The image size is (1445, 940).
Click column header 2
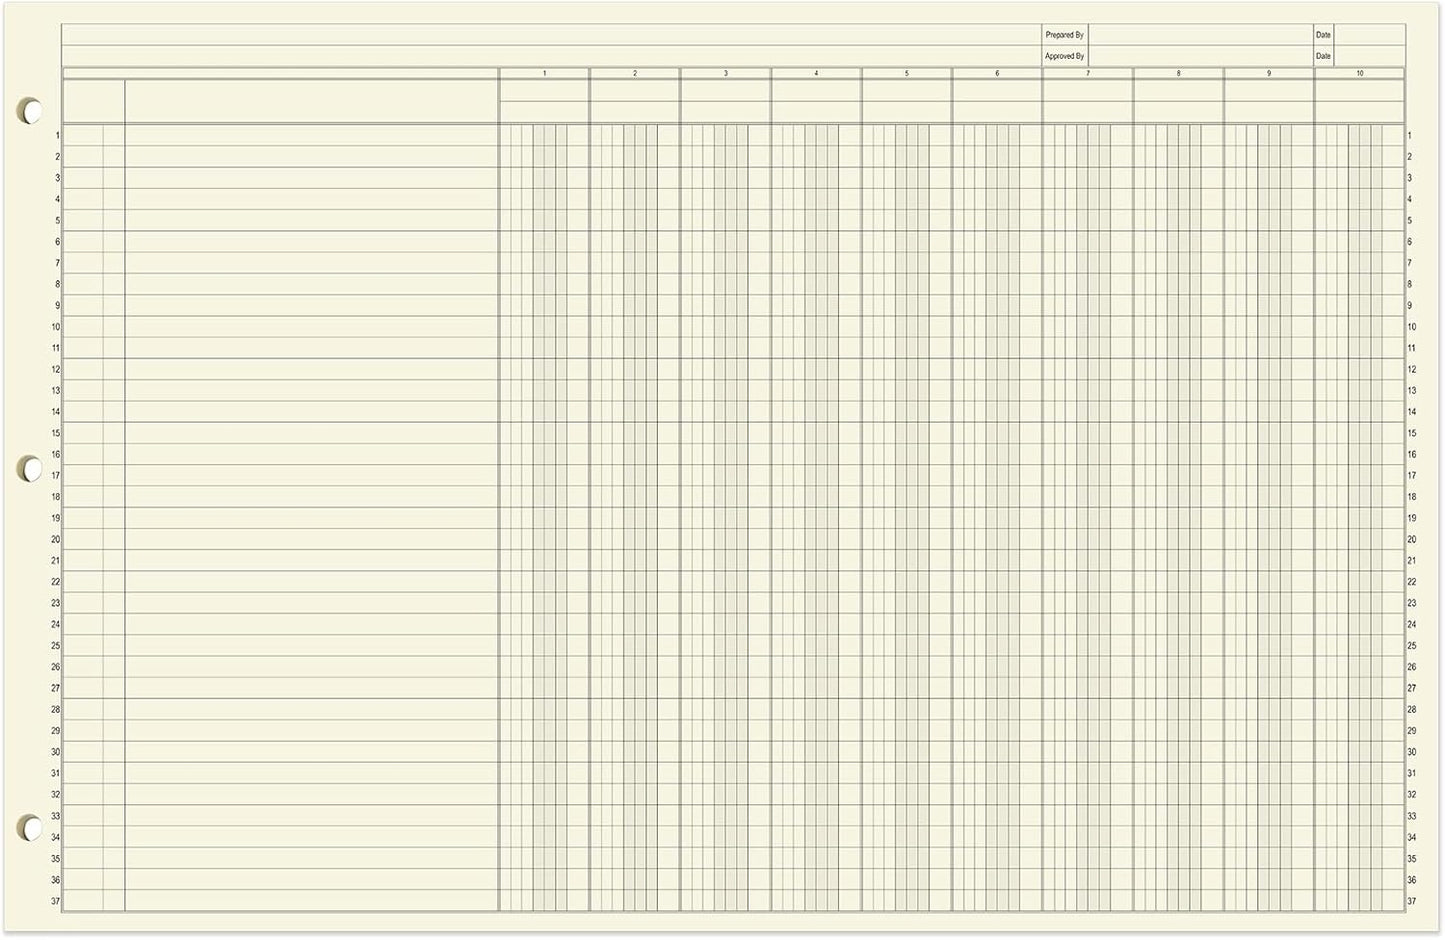[x=635, y=73]
